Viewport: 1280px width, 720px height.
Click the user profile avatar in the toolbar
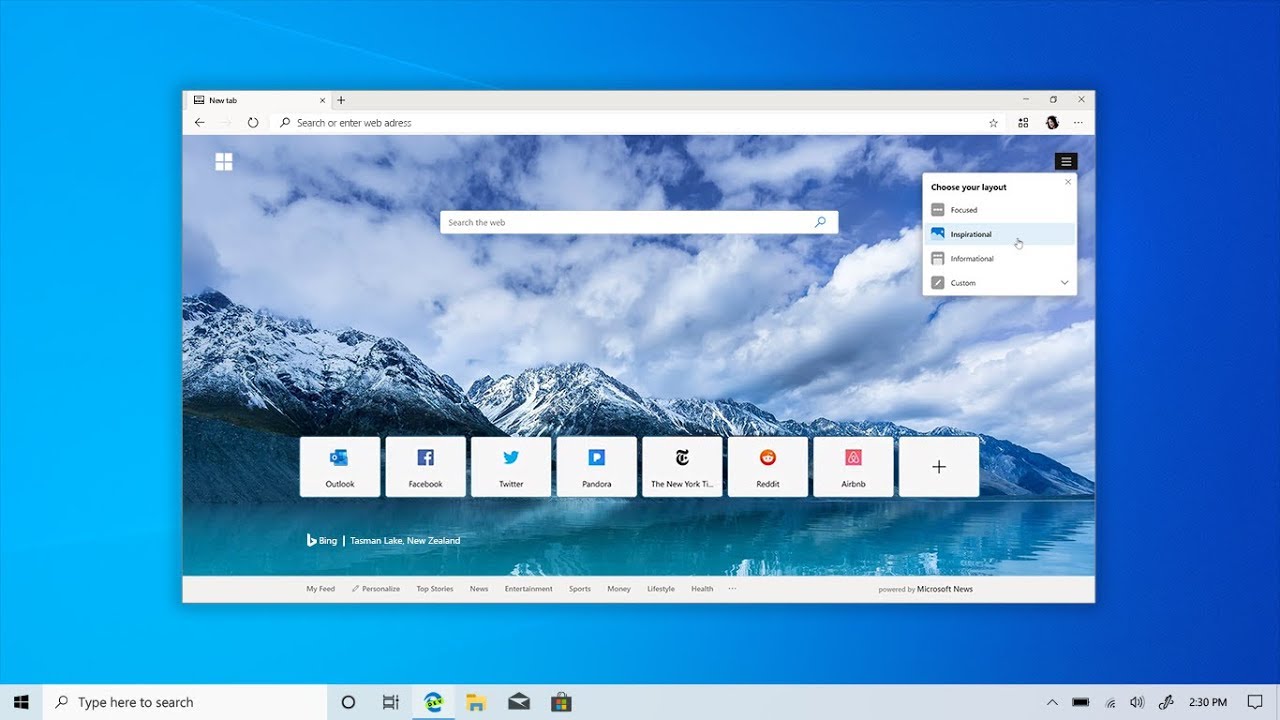point(1052,122)
